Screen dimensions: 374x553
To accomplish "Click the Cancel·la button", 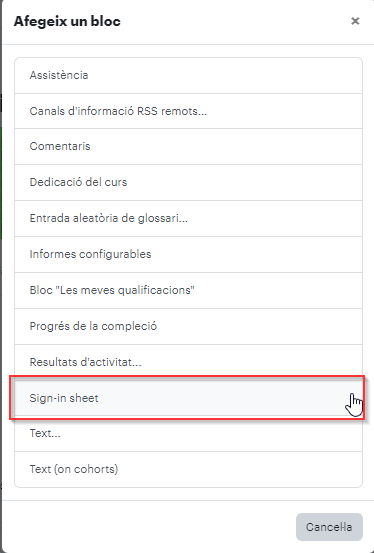I will point(329,527).
